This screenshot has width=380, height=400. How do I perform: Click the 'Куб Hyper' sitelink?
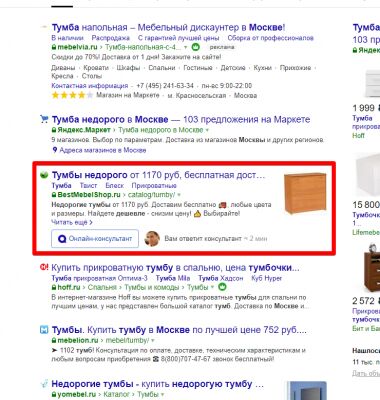point(267,278)
